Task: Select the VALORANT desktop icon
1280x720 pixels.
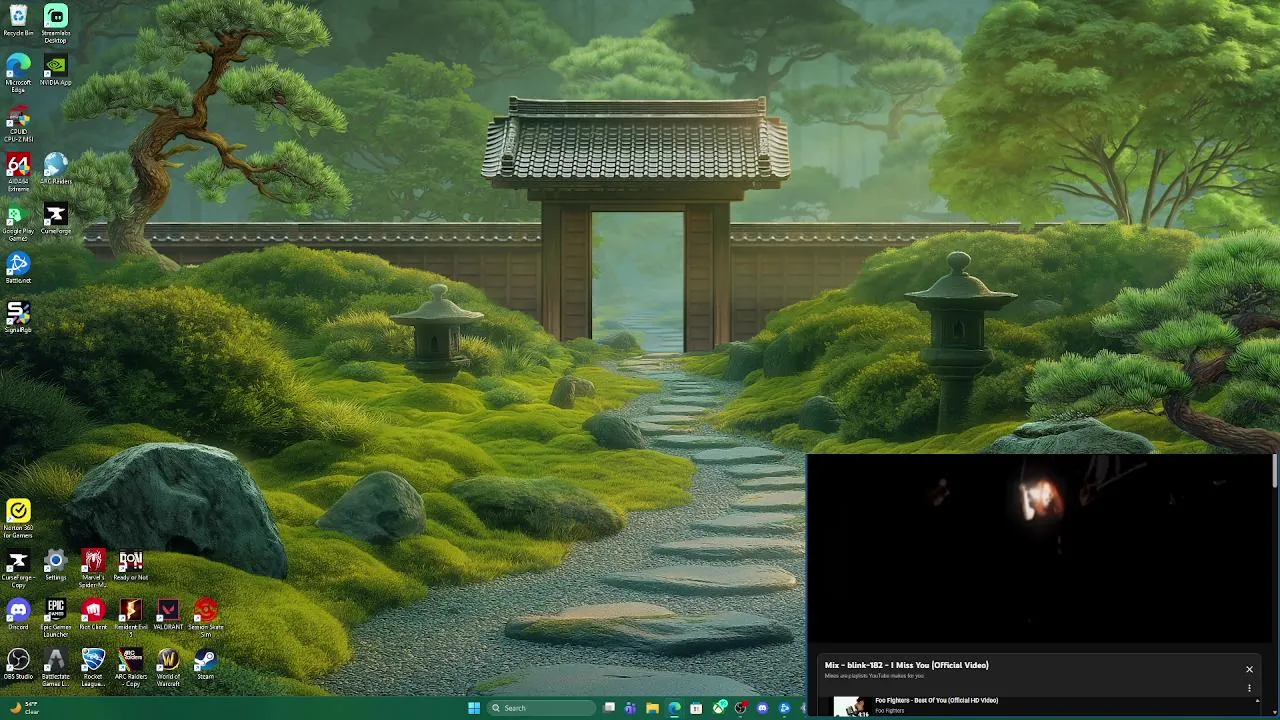Action: [168, 614]
